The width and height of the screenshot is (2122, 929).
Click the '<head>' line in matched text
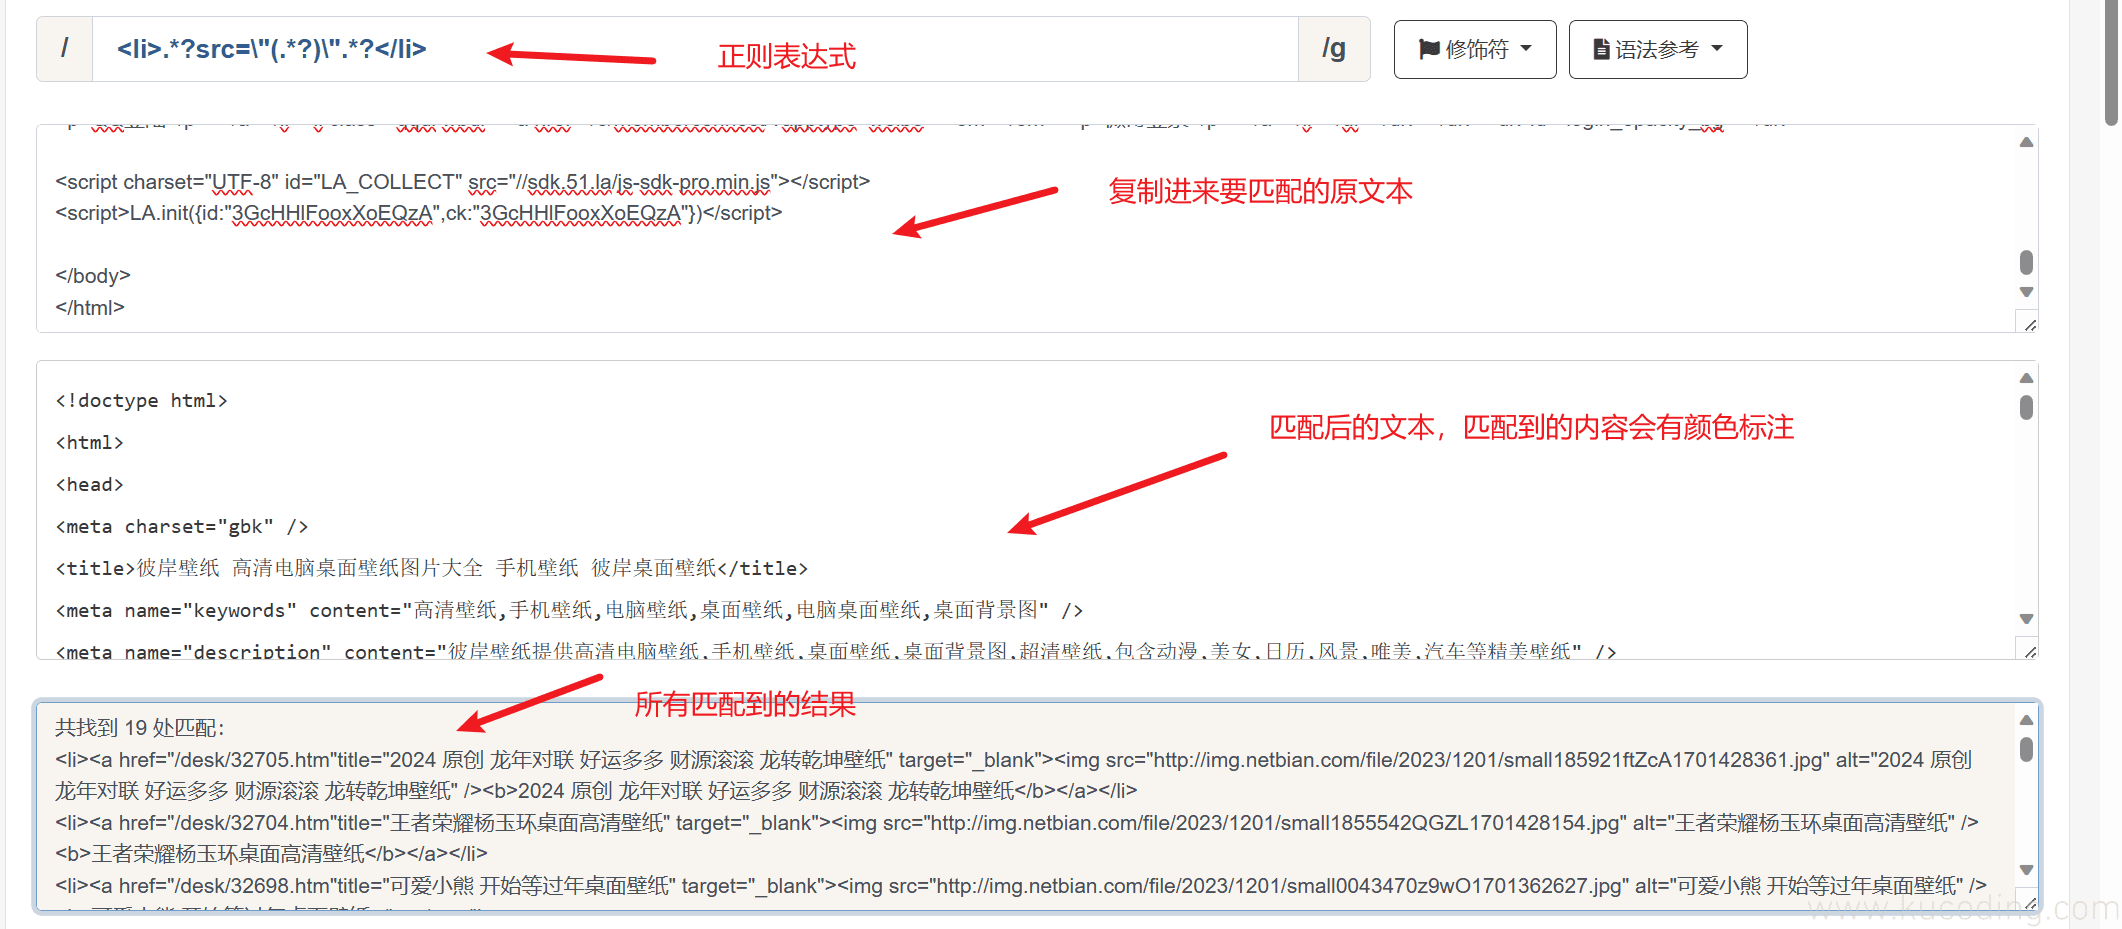coord(89,485)
